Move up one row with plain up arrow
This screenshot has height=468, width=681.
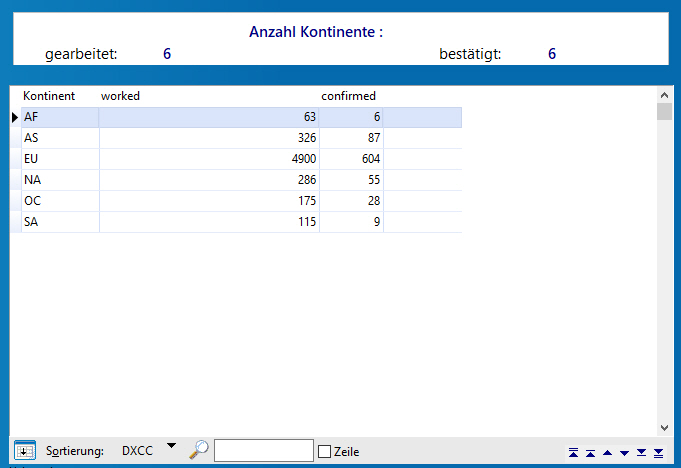(x=607, y=452)
